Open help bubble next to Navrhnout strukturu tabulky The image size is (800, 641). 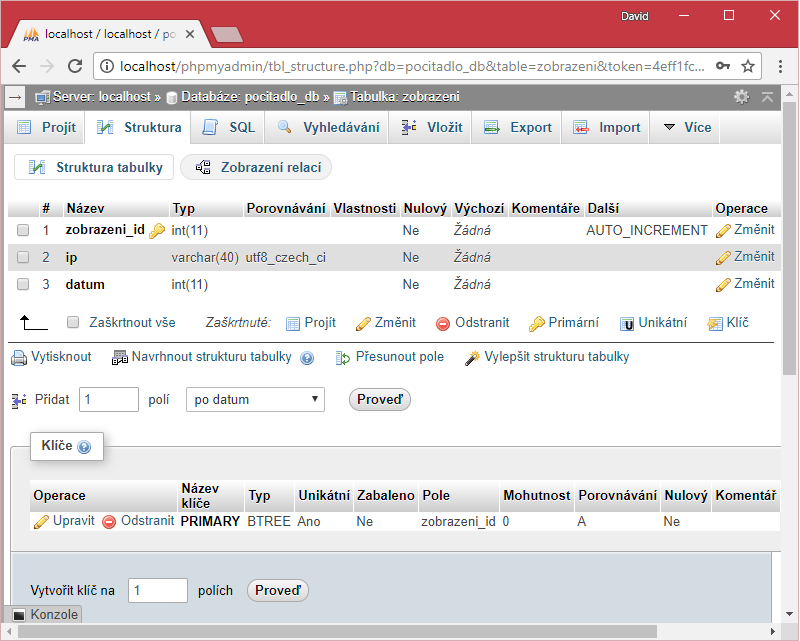306,357
